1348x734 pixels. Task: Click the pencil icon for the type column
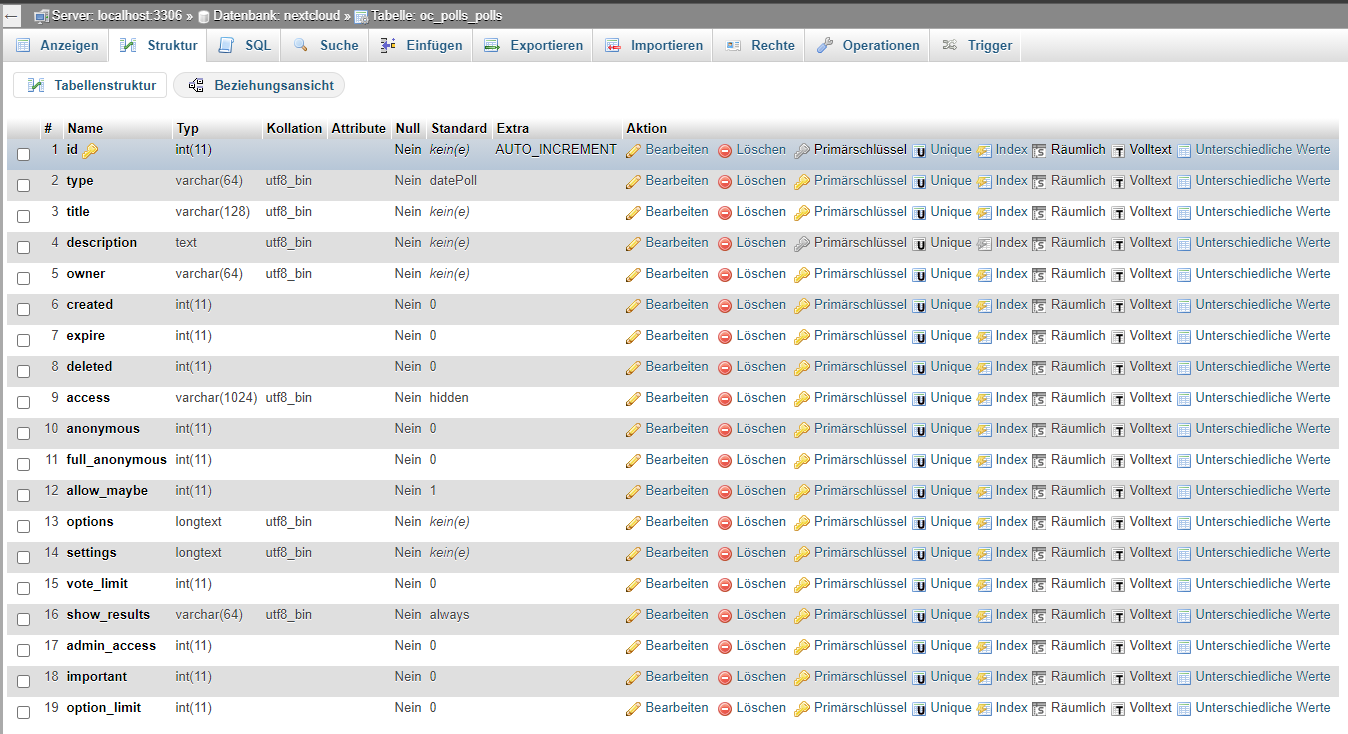(x=633, y=182)
